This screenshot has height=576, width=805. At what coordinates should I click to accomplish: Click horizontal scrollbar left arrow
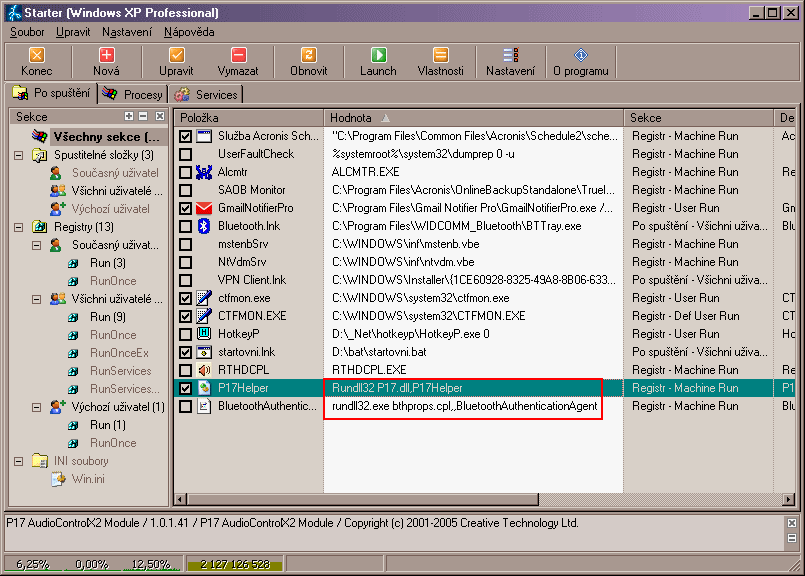[181, 499]
